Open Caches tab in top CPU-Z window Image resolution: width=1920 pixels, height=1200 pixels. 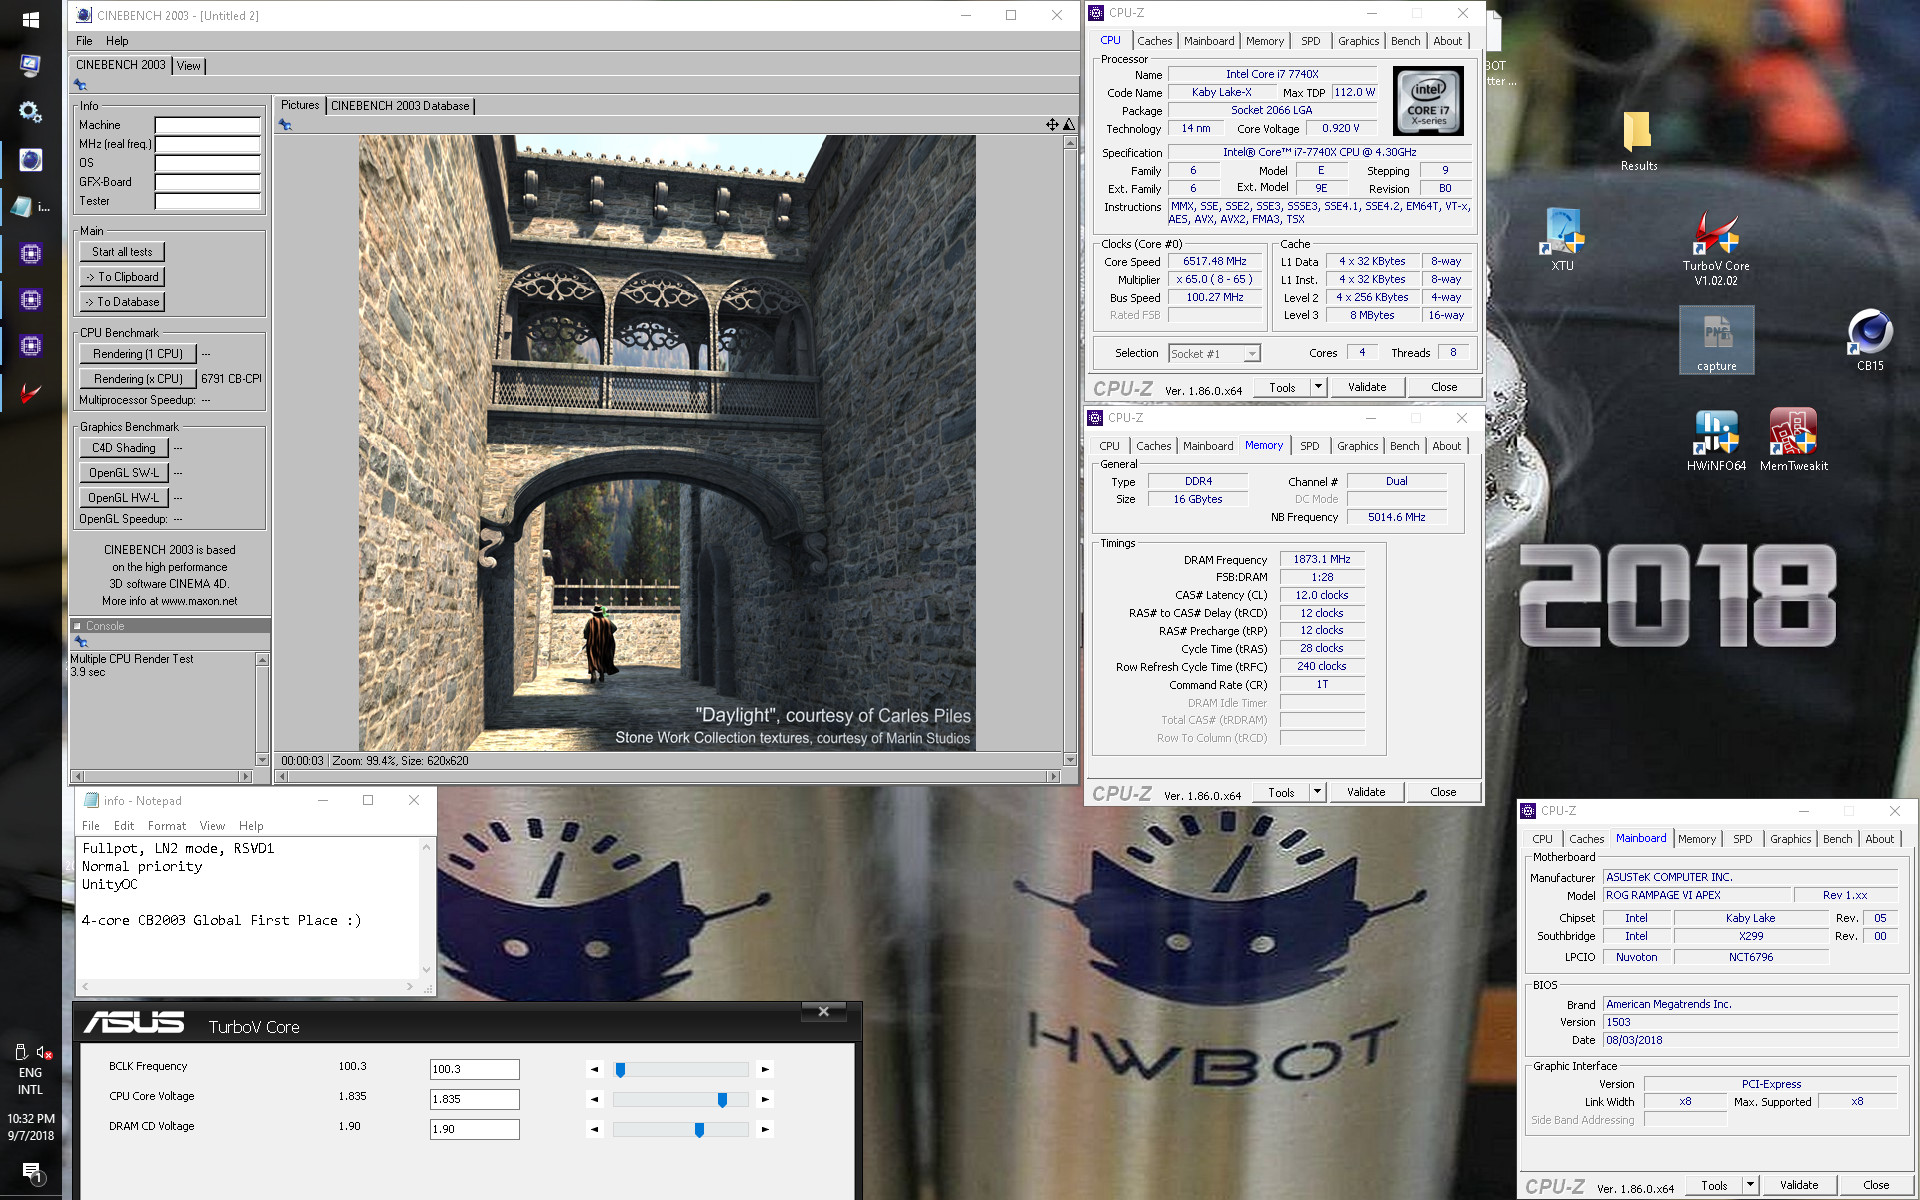click(1154, 41)
